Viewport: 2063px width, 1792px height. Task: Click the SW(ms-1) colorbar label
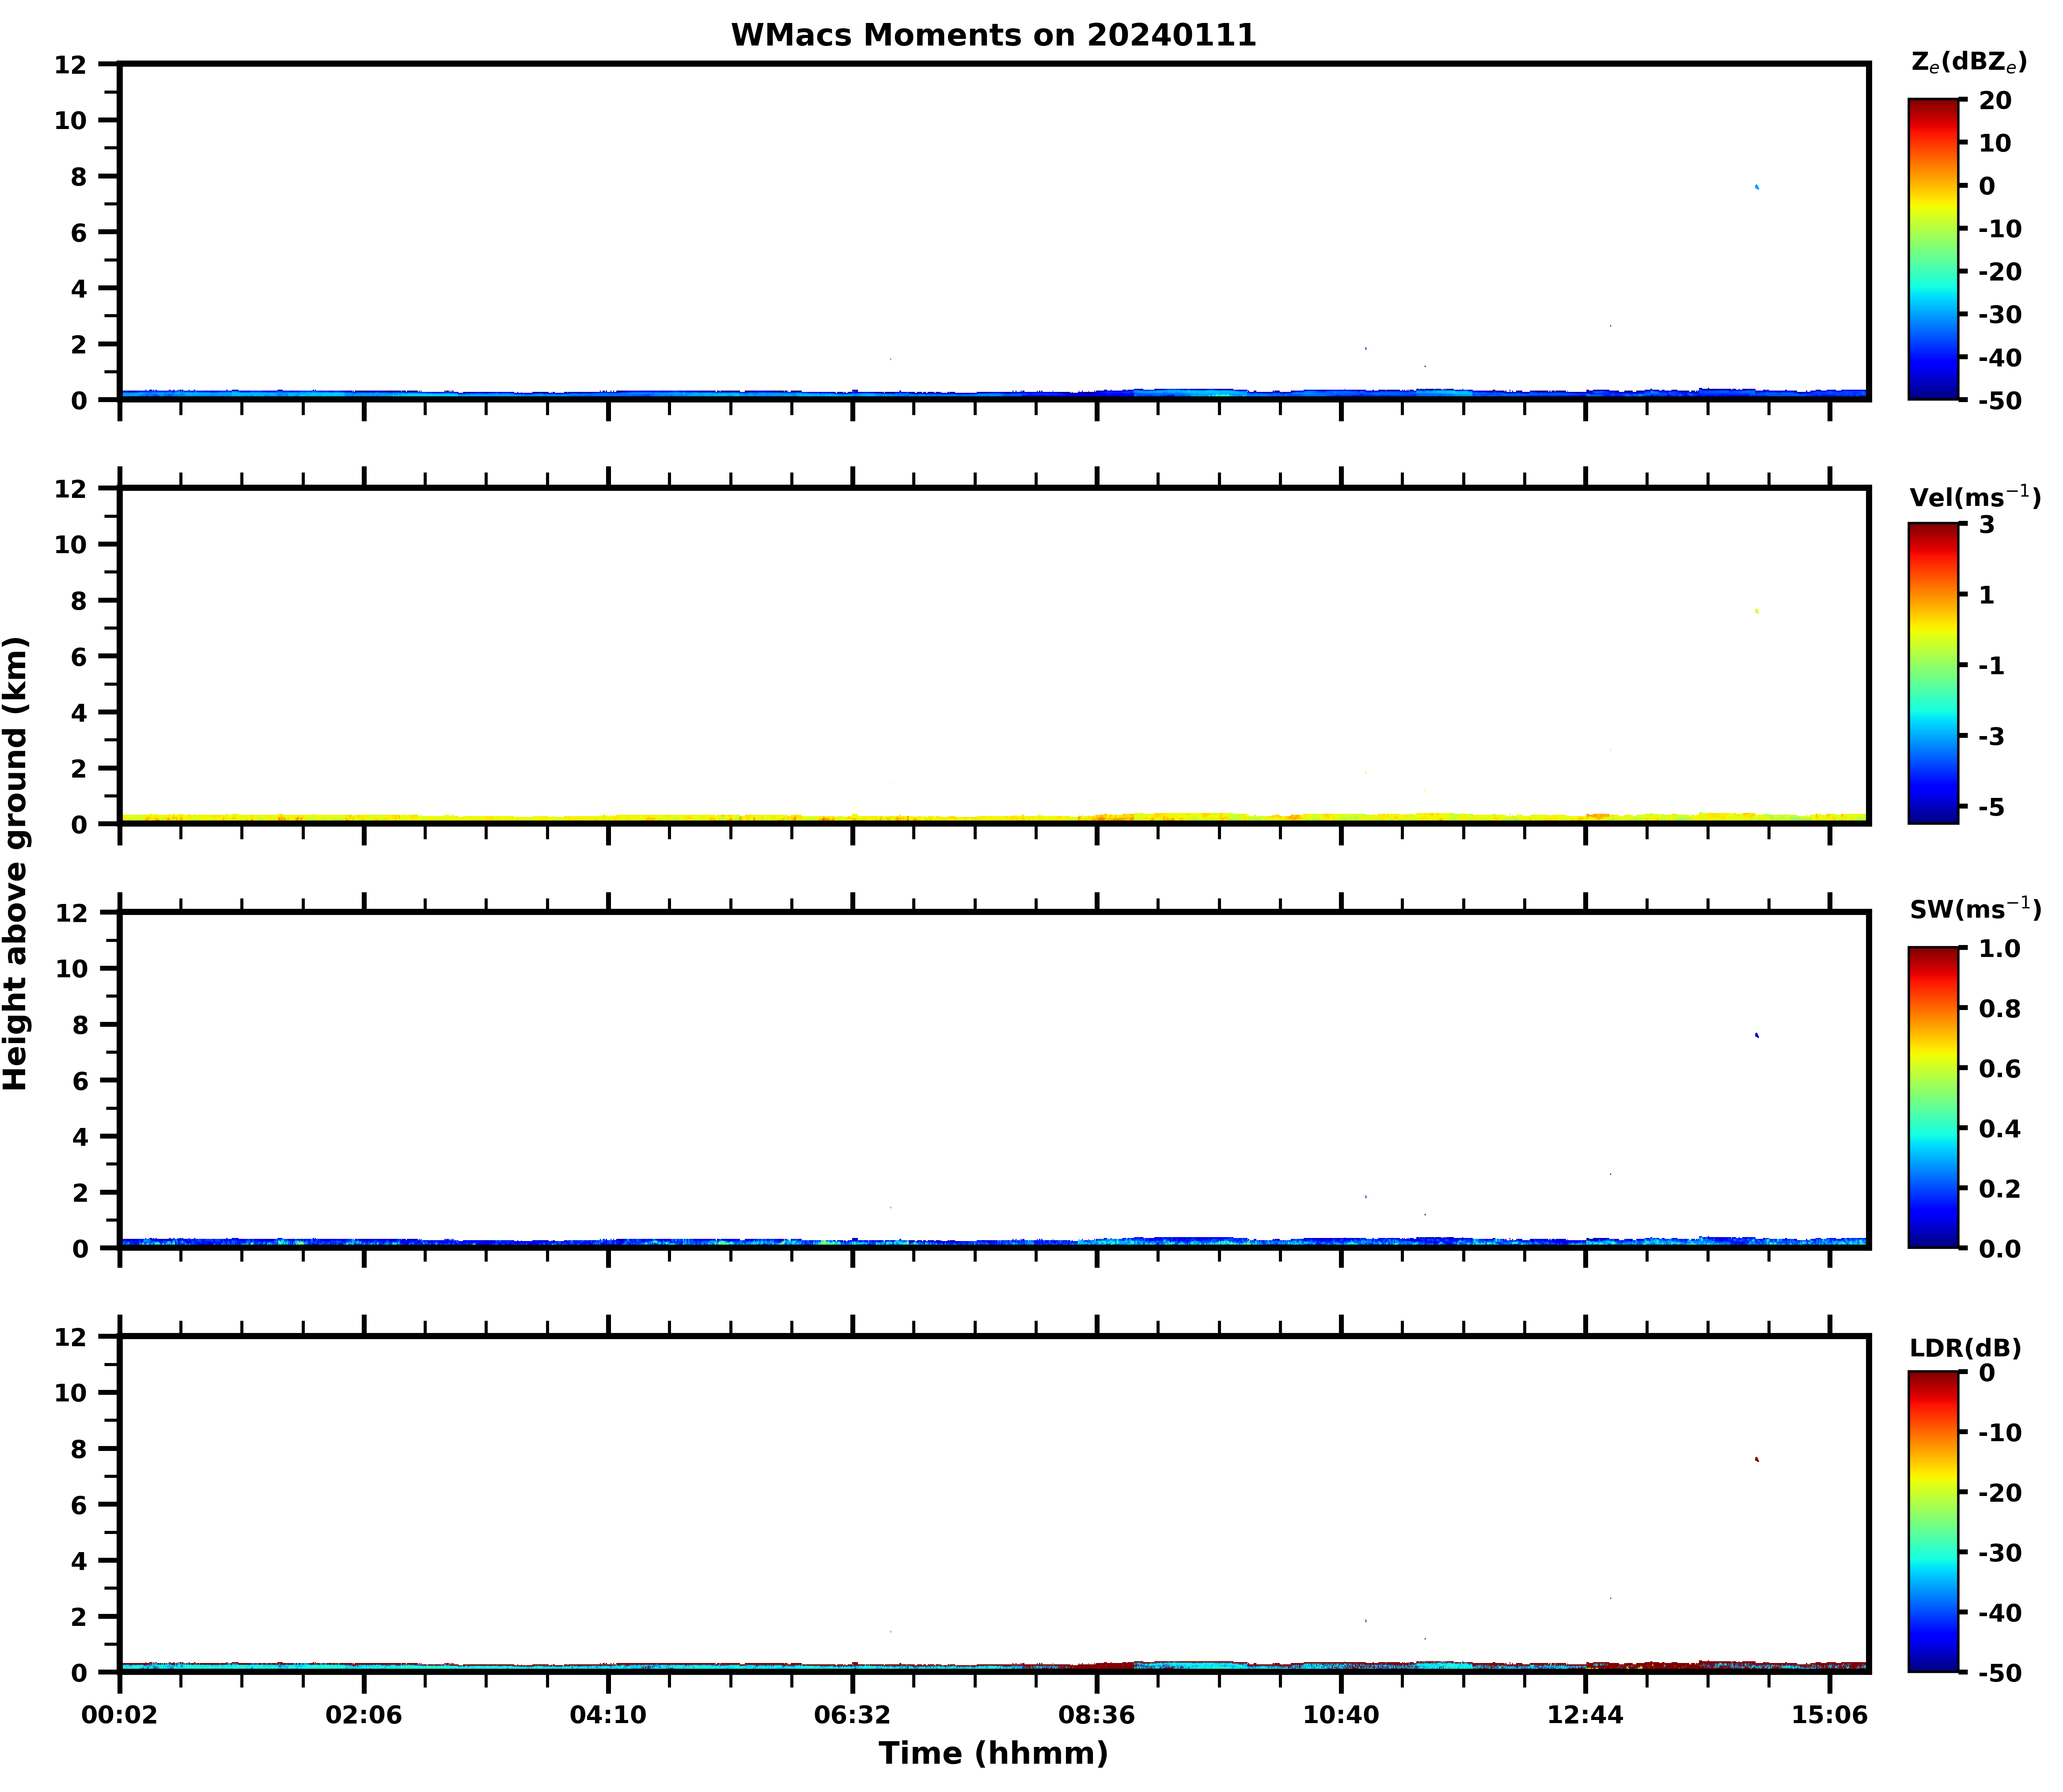click(1974, 909)
